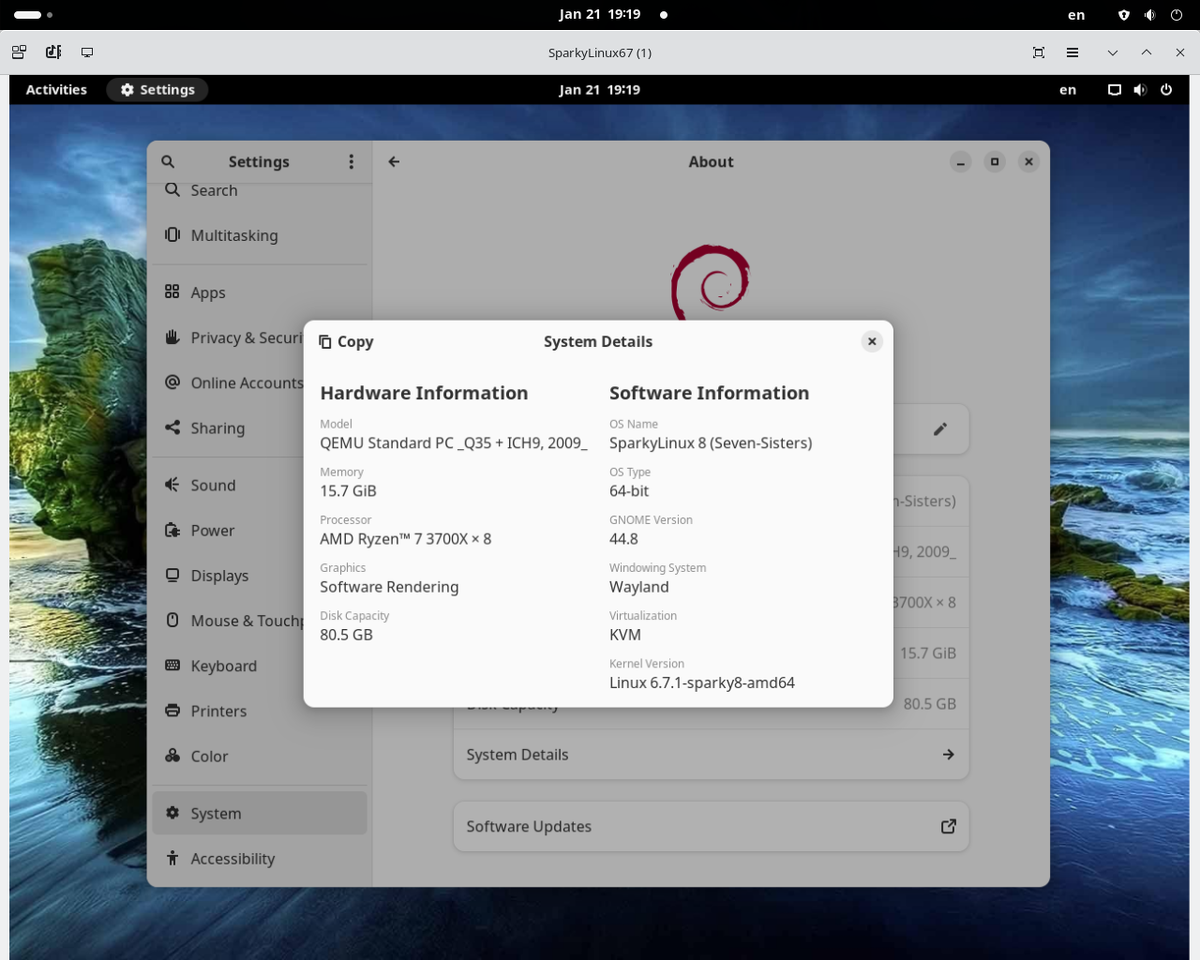Click the pencil edit icon on About page

point(940,428)
